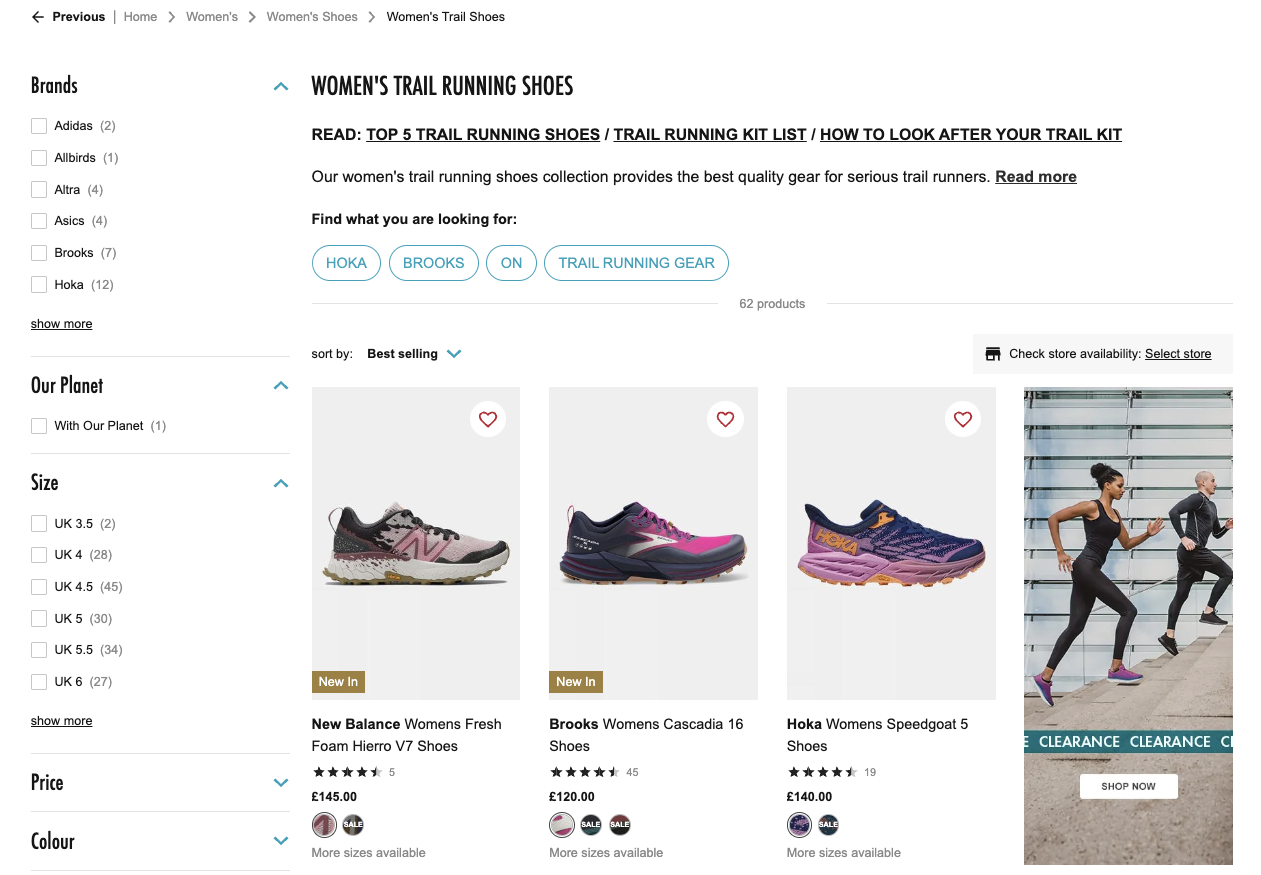Click the back arrow next to Previous
Screen dimensions: 1261x875
pyautogui.click(x=38, y=17)
